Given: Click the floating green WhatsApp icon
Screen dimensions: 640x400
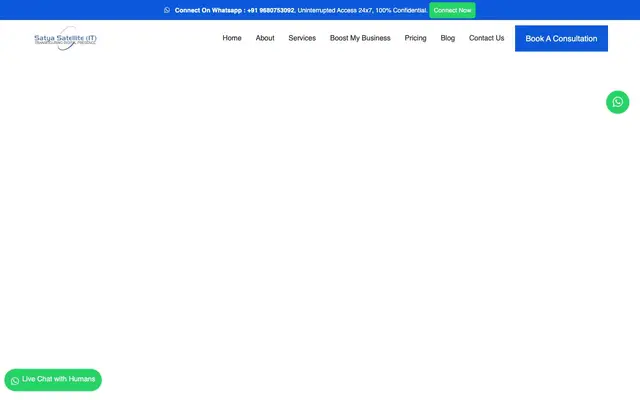Looking at the screenshot, I should tap(617, 102).
